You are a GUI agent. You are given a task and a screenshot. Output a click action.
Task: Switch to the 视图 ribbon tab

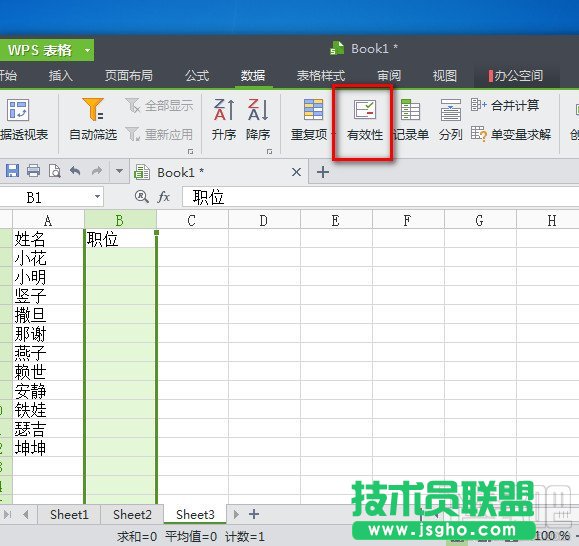click(x=445, y=76)
